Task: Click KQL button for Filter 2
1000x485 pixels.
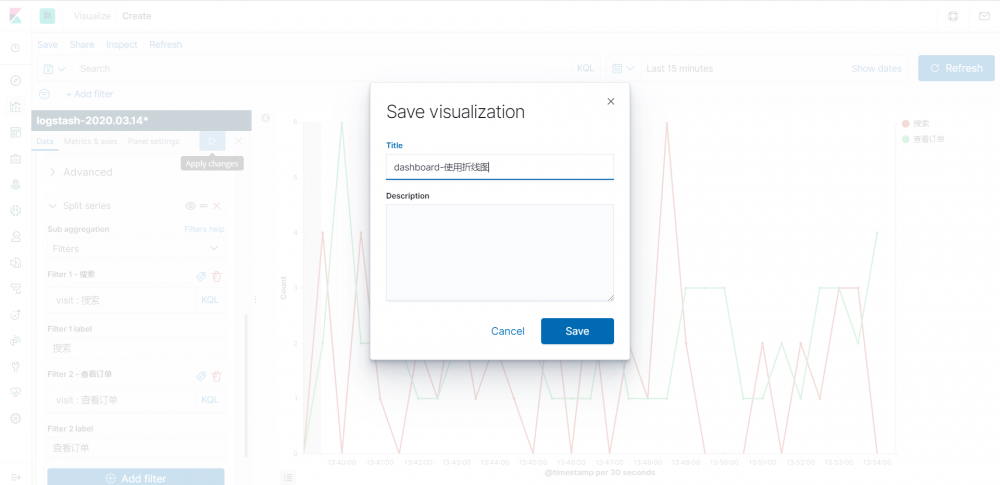Action: pyautogui.click(x=210, y=400)
